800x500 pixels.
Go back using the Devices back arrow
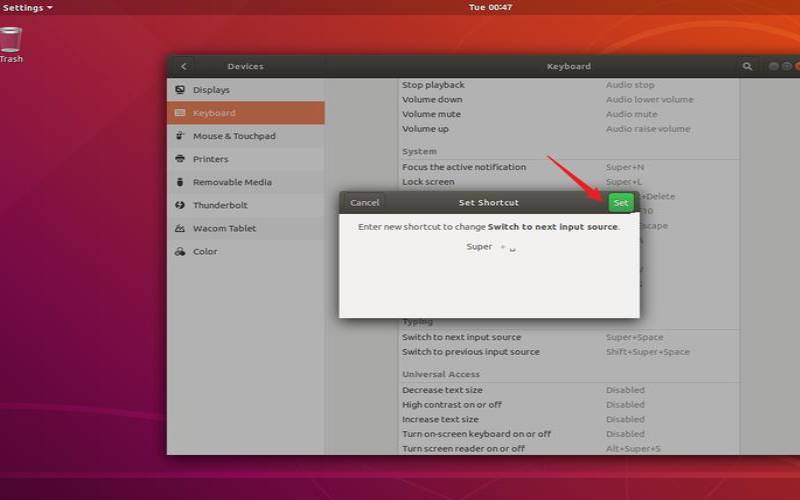click(x=184, y=66)
